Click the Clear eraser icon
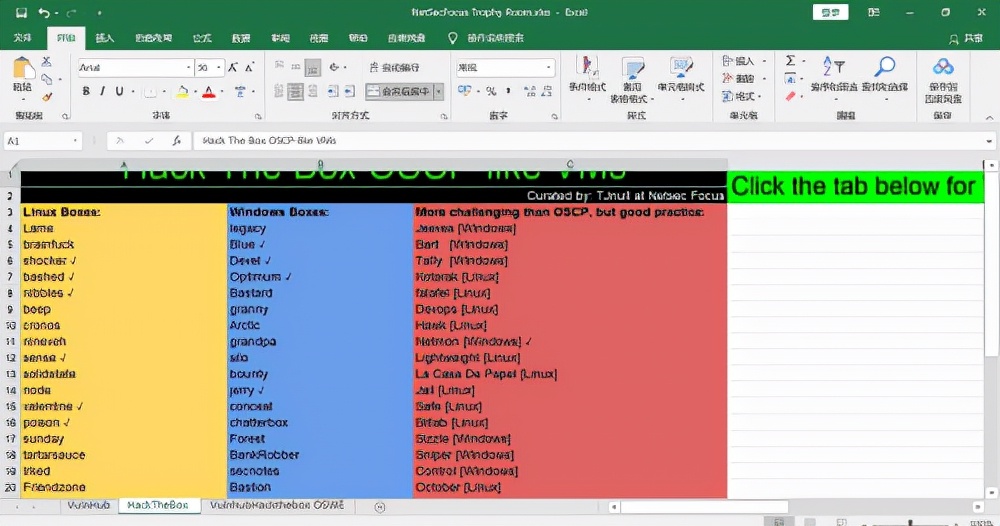Screen dimensions: 1000x526 click(x=791, y=96)
